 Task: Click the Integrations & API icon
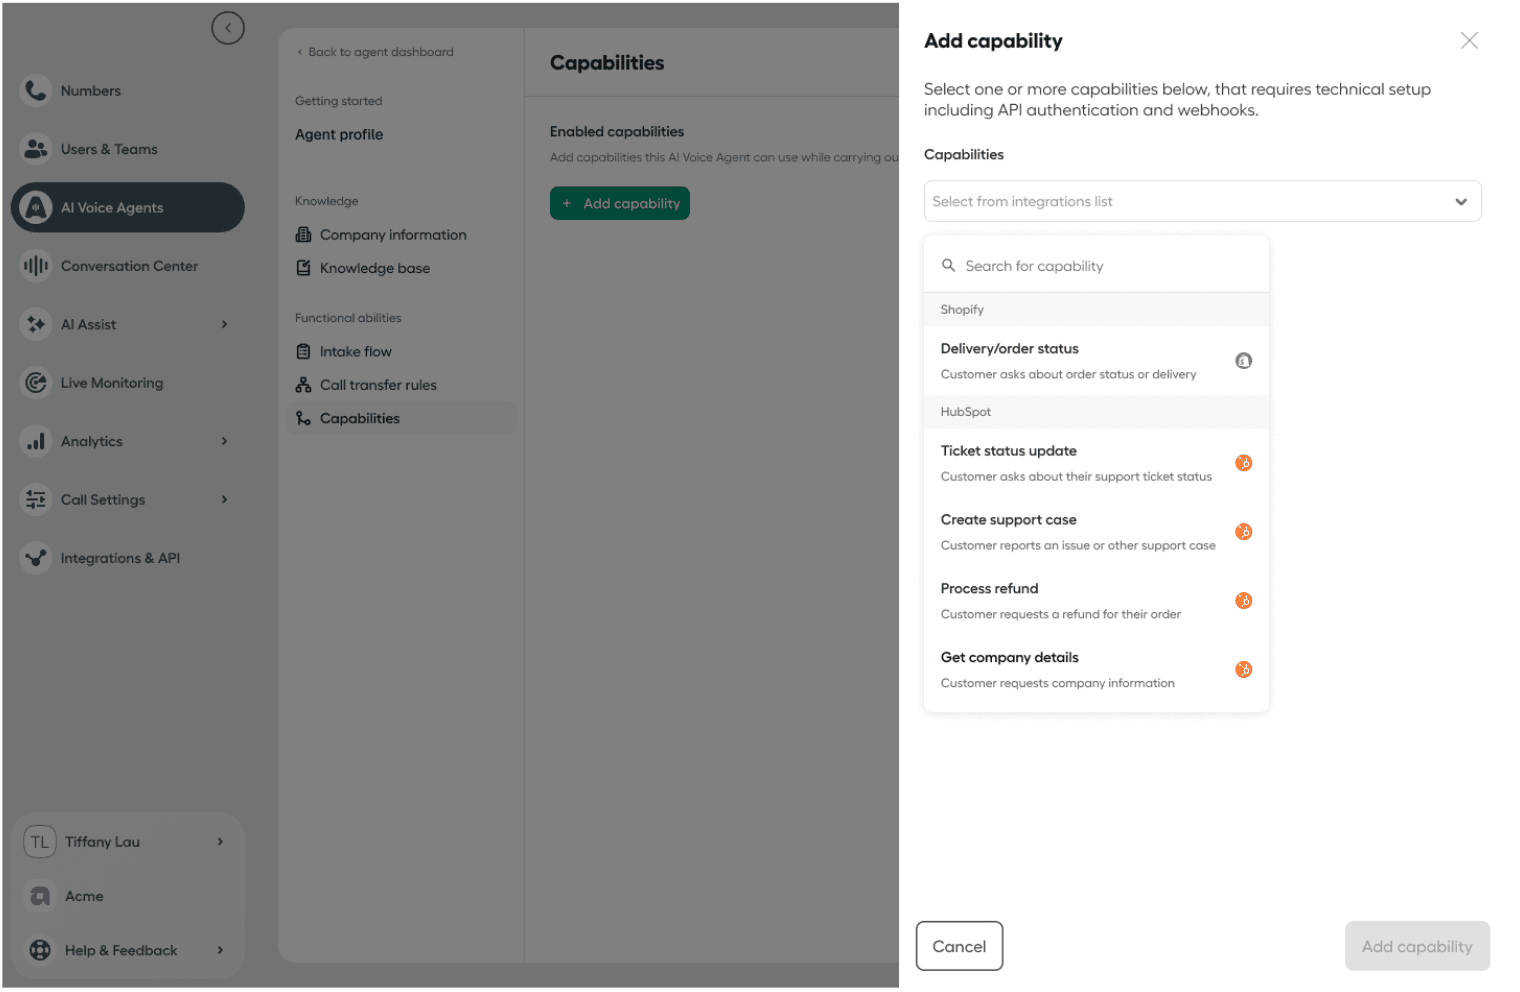[x=36, y=558]
